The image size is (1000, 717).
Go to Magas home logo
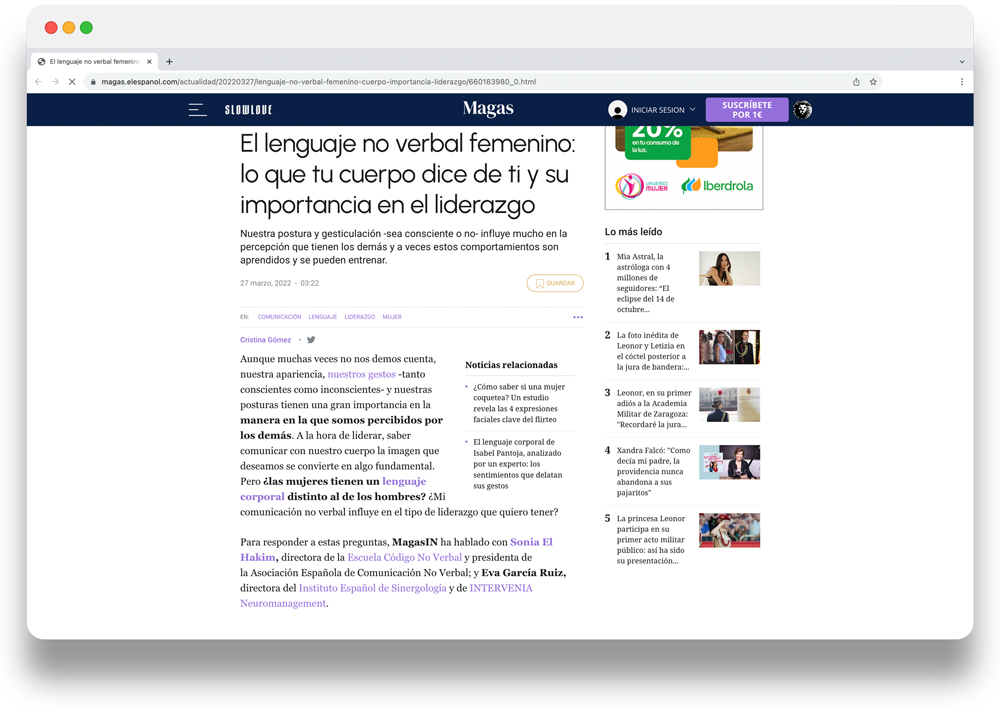click(488, 108)
